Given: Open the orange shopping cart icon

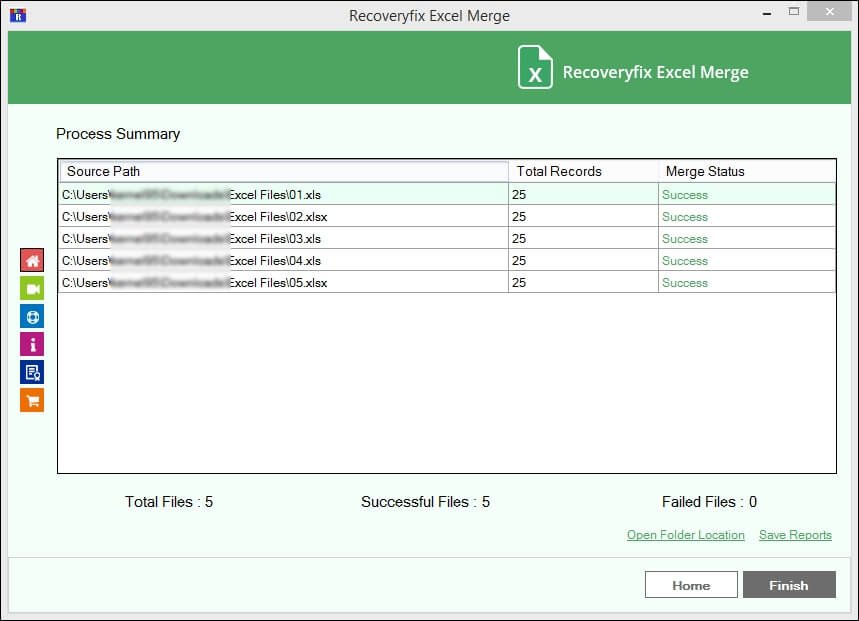Looking at the screenshot, I should pos(32,400).
